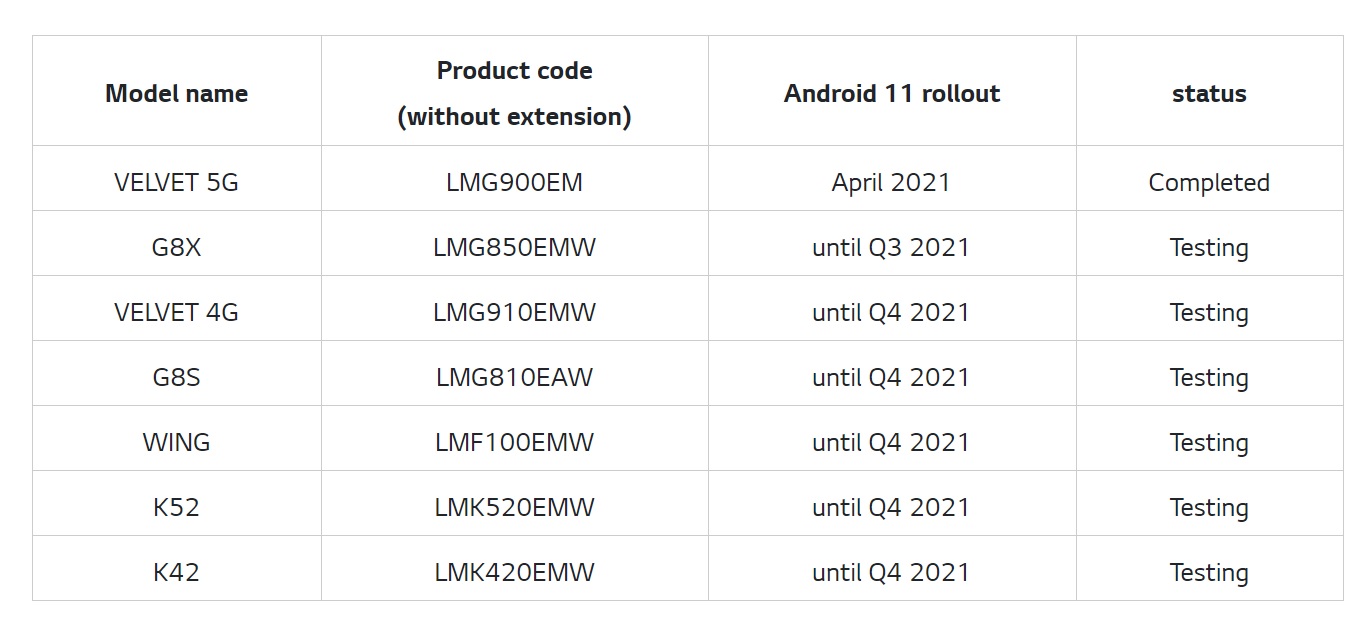Click the Completed status cell
The image size is (1370, 622).
(x=1209, y=183)
